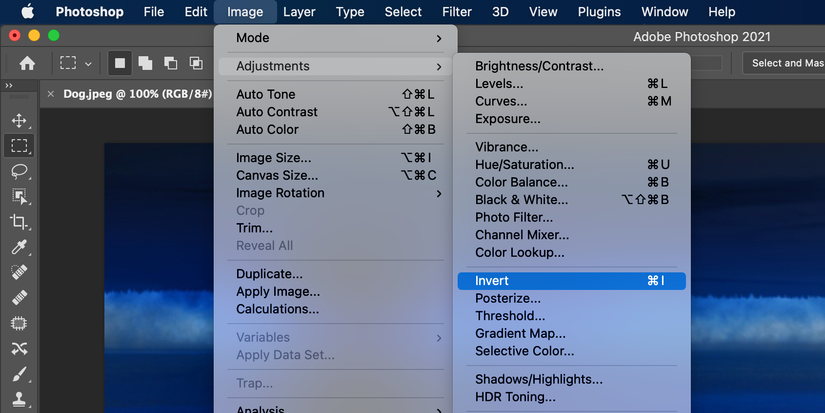
Task: Choose Duplicate from Image menu
Action: pos(336,274)
